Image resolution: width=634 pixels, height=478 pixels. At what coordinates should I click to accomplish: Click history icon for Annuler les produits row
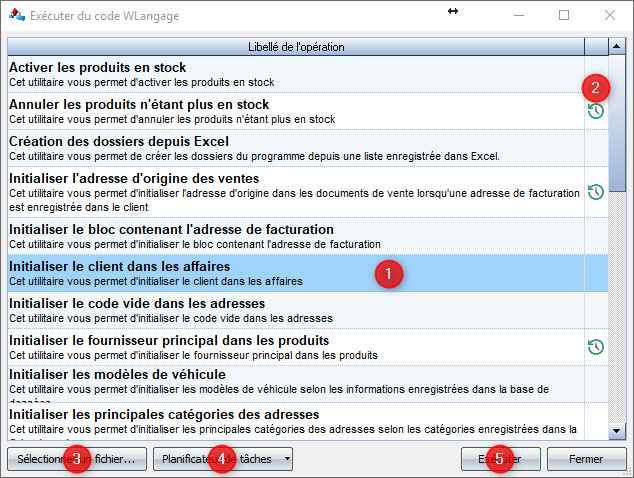click(595, 111)
